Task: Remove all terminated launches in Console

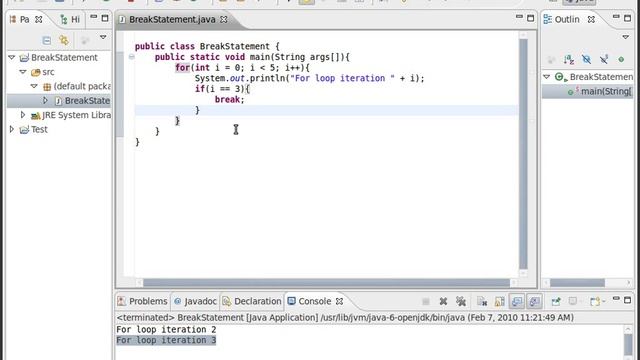Action: point(461,302)
